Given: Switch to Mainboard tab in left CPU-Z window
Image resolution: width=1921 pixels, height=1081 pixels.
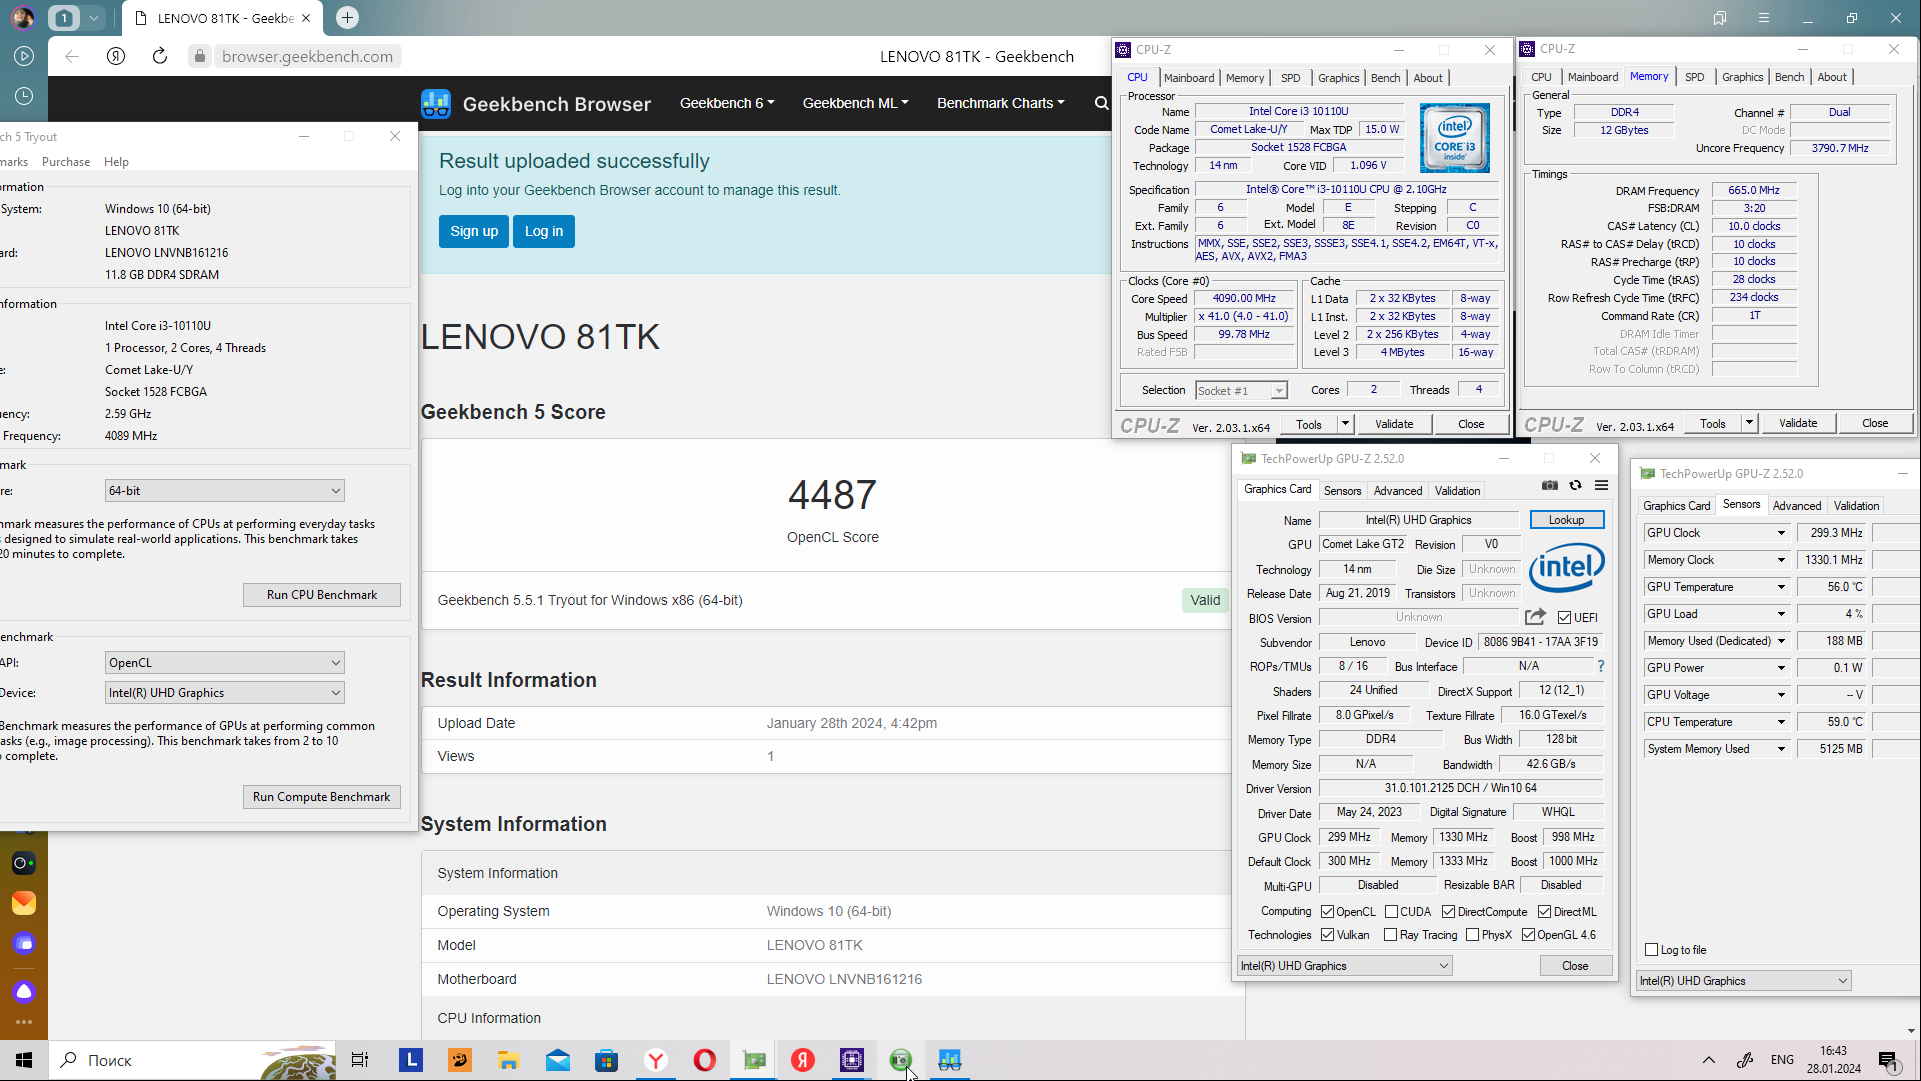Looking at the screenshot, I should coord(1189,78).
